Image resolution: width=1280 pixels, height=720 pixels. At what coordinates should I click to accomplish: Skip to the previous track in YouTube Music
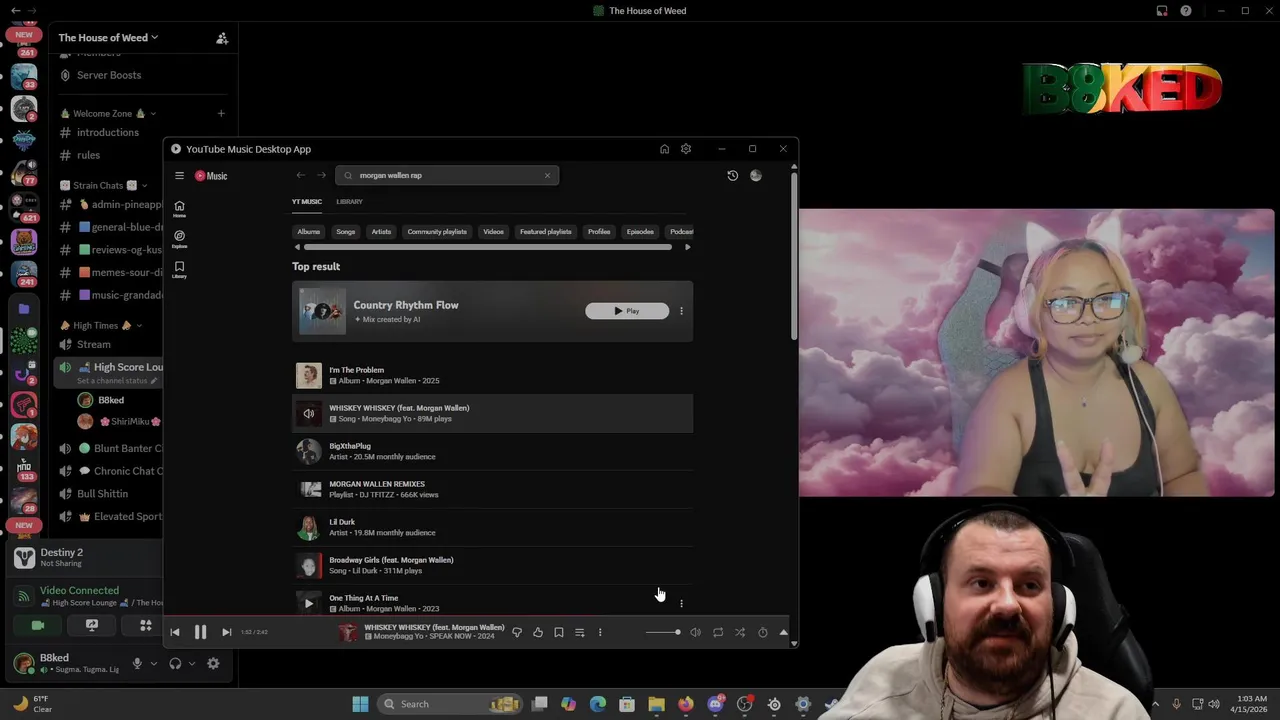pyautogui.click(x=175, y=632)
